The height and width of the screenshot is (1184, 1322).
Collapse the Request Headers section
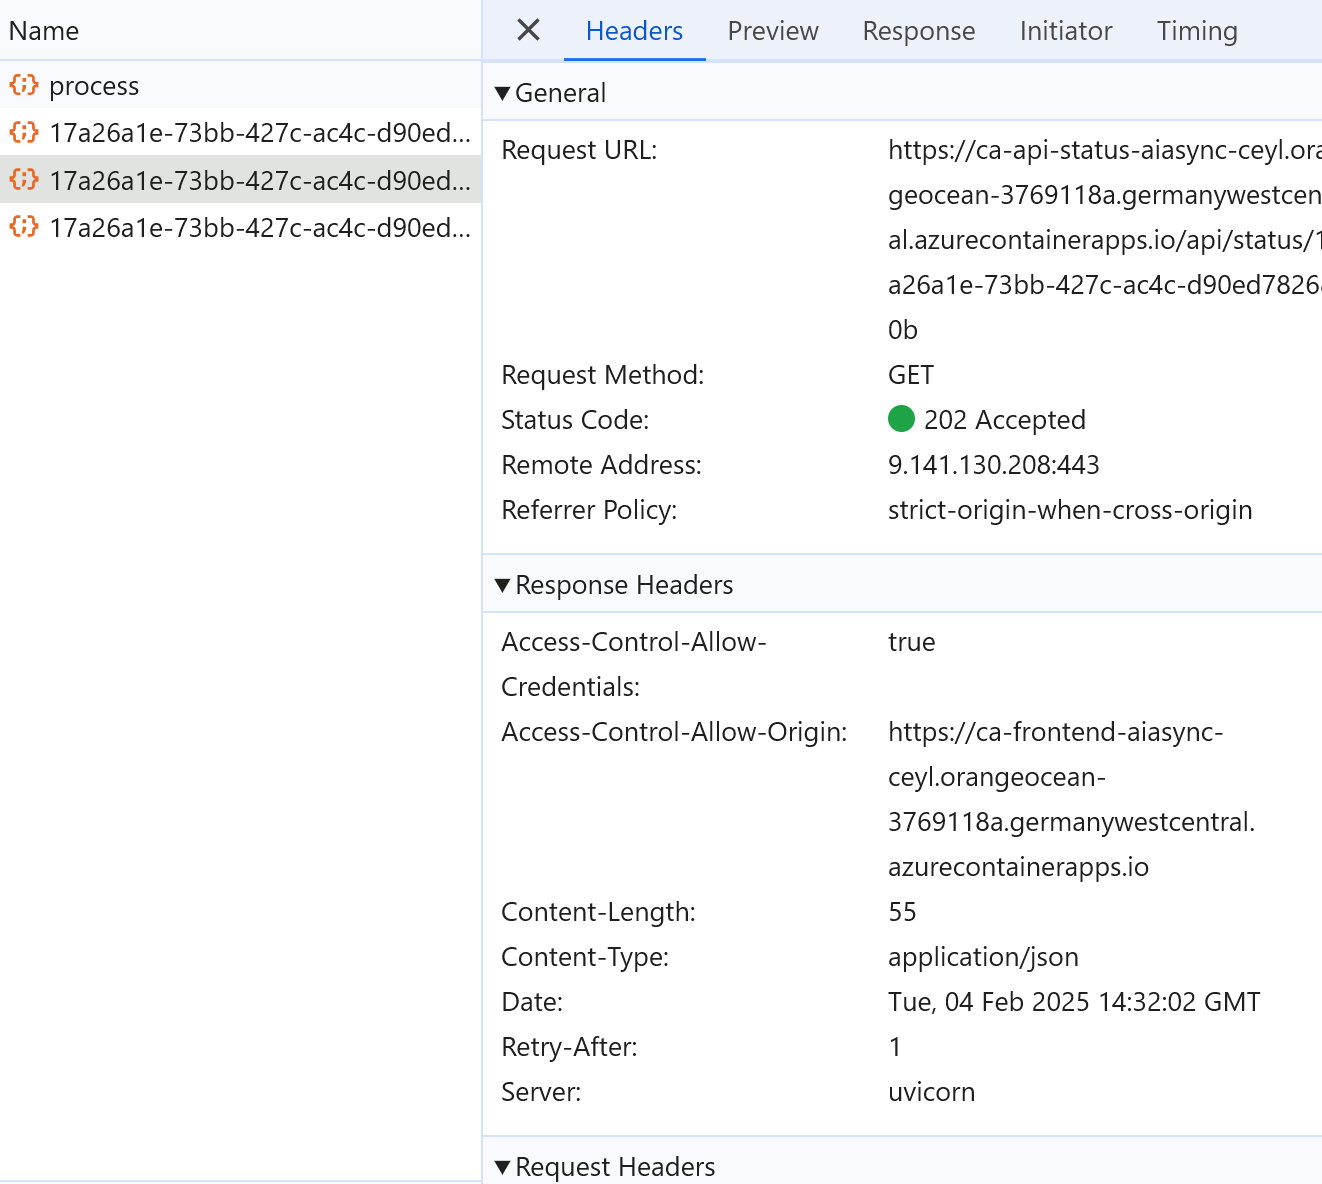point(503,1167)
